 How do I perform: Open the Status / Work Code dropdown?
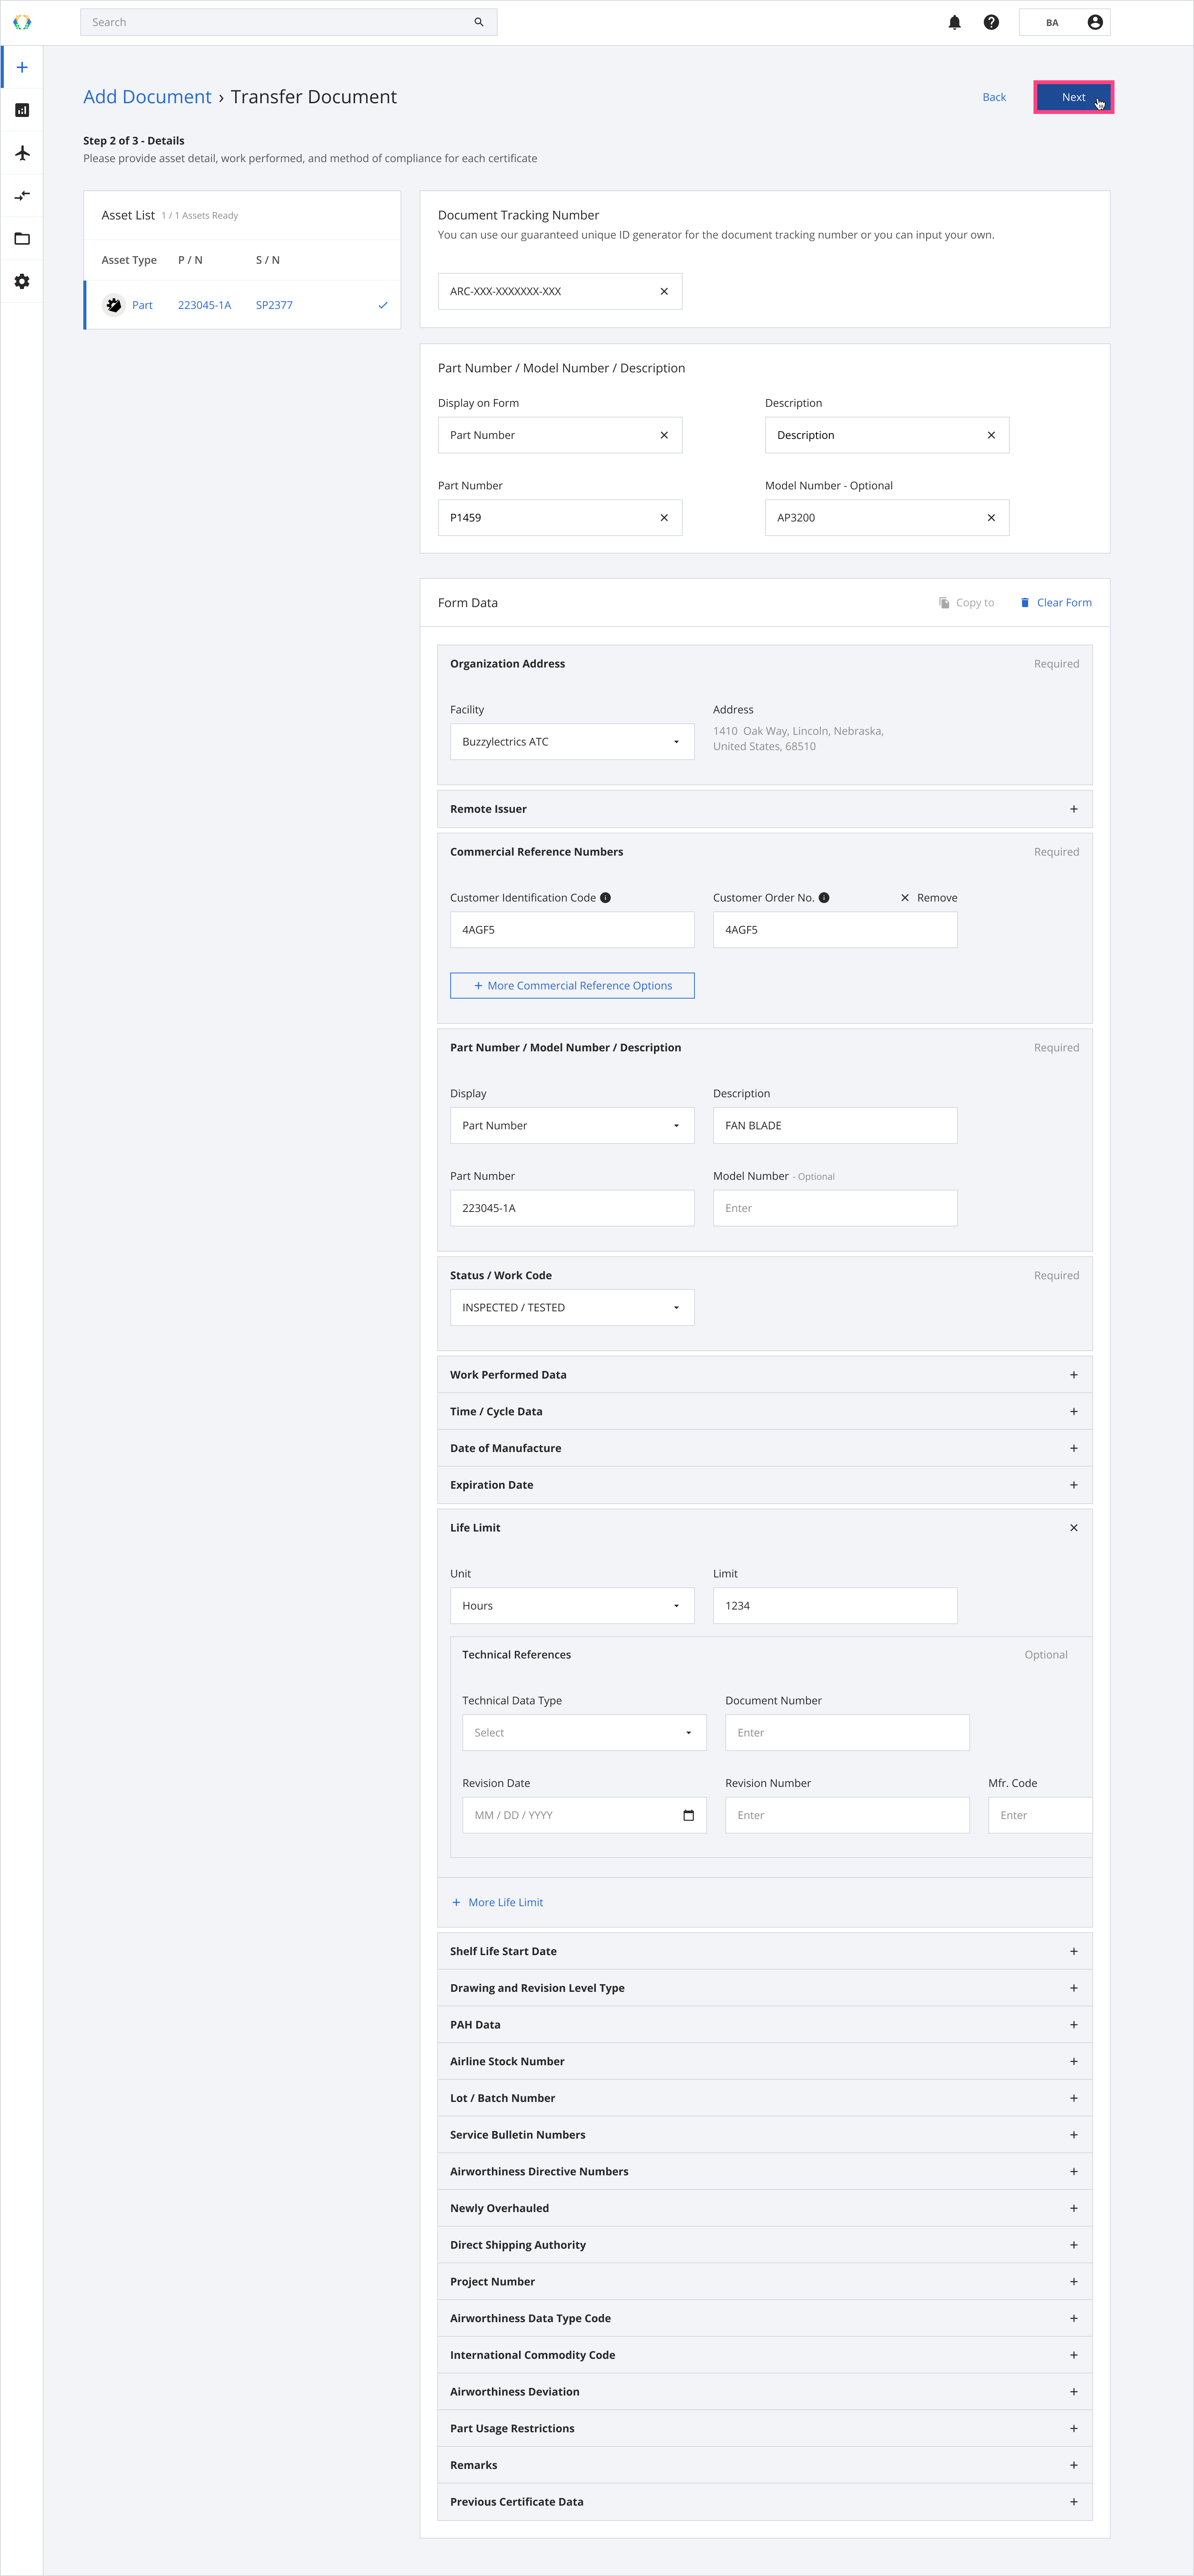[x=572, y=1308]
